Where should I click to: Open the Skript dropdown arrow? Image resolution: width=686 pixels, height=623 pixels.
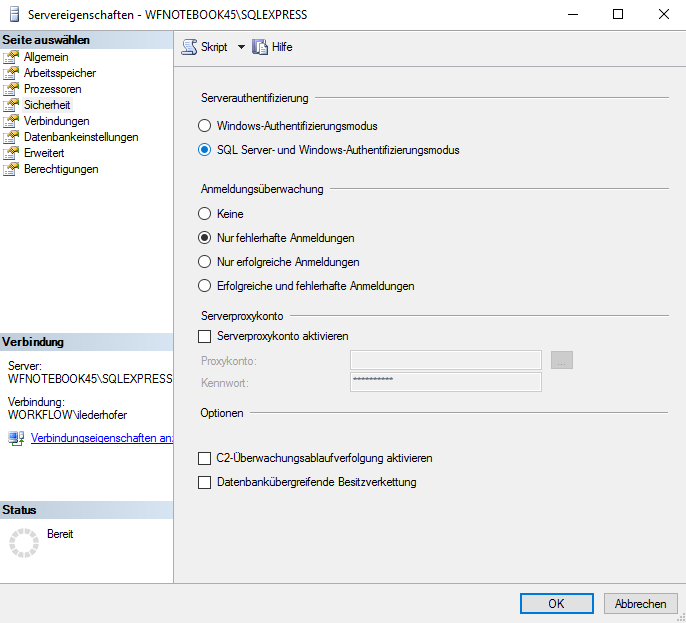click(241, 47)
